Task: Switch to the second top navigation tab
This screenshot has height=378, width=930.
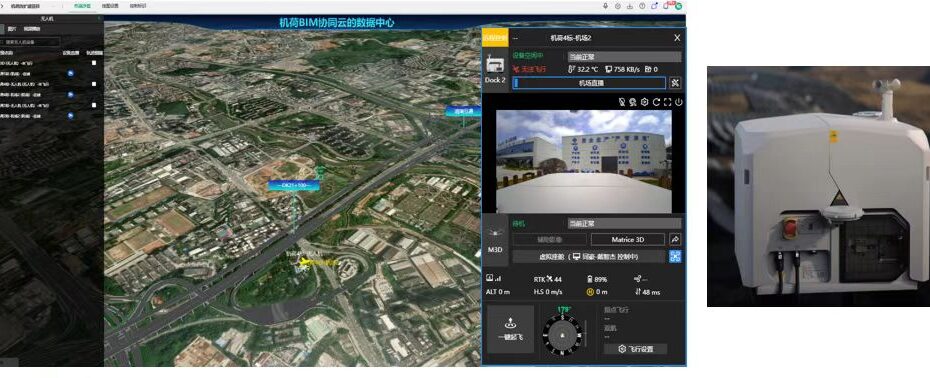Action: click(110, 6)
